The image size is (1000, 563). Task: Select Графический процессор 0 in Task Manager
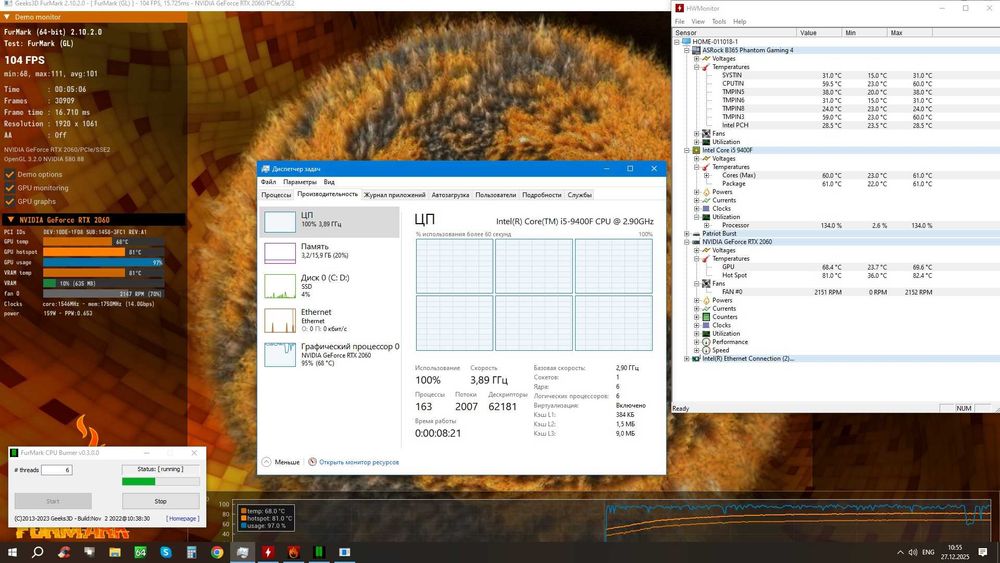(x=330, y=355)
